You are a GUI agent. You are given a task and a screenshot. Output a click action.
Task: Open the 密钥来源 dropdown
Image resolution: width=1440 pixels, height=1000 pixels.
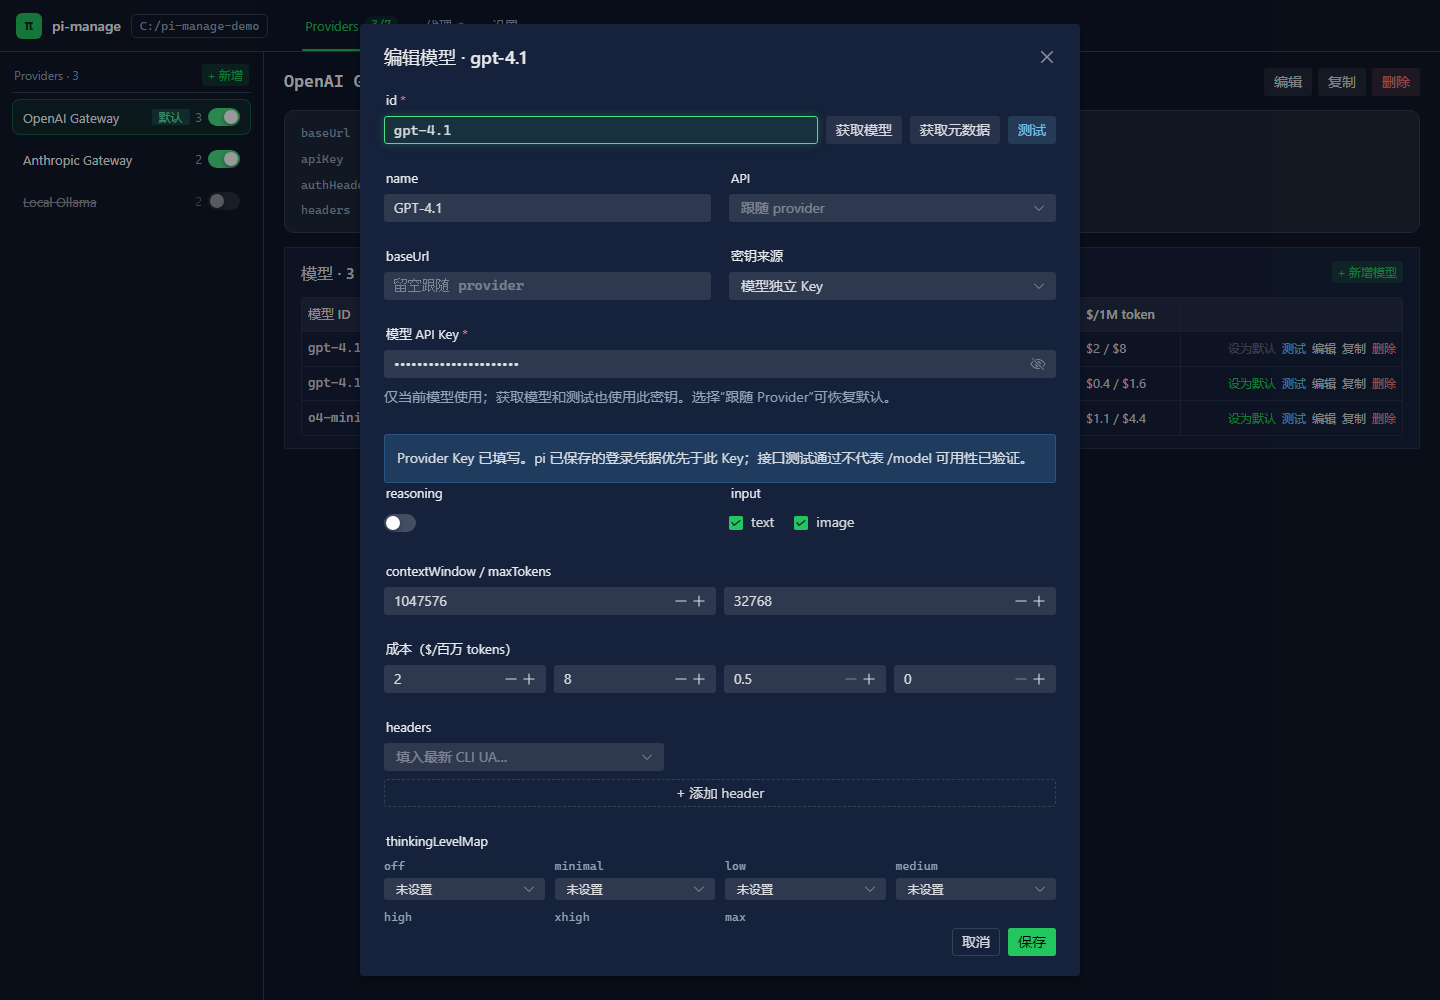pyautogui.click(x=892, y=286)
